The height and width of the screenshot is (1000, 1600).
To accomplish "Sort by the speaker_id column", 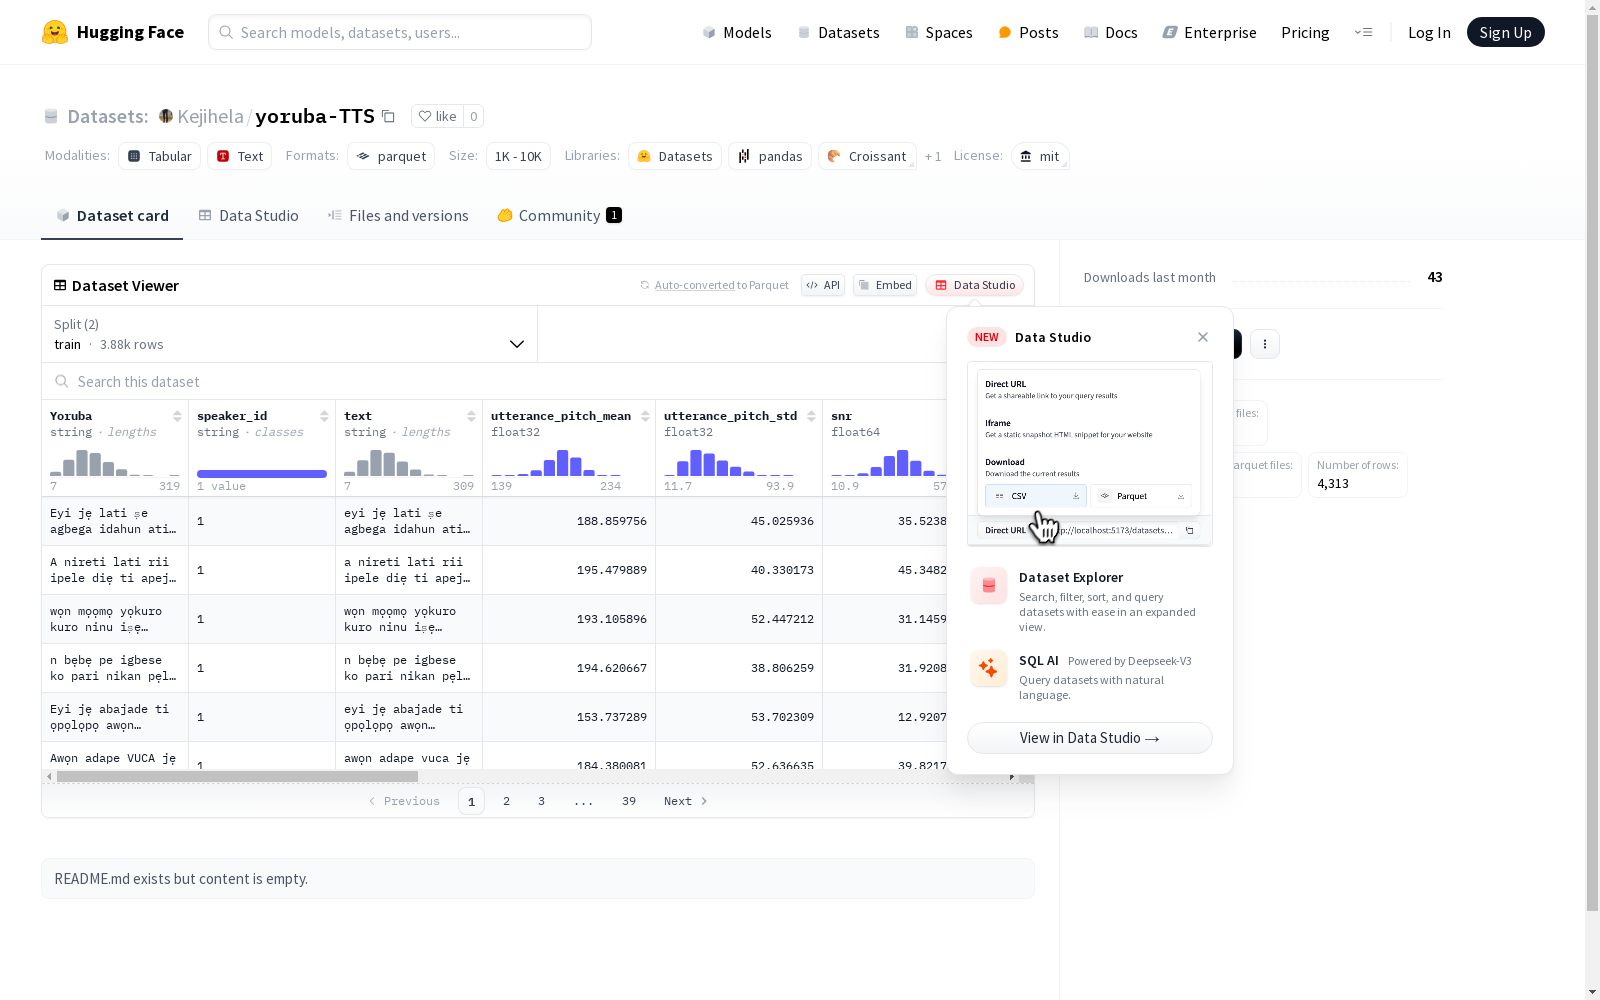I will (324, 416).
